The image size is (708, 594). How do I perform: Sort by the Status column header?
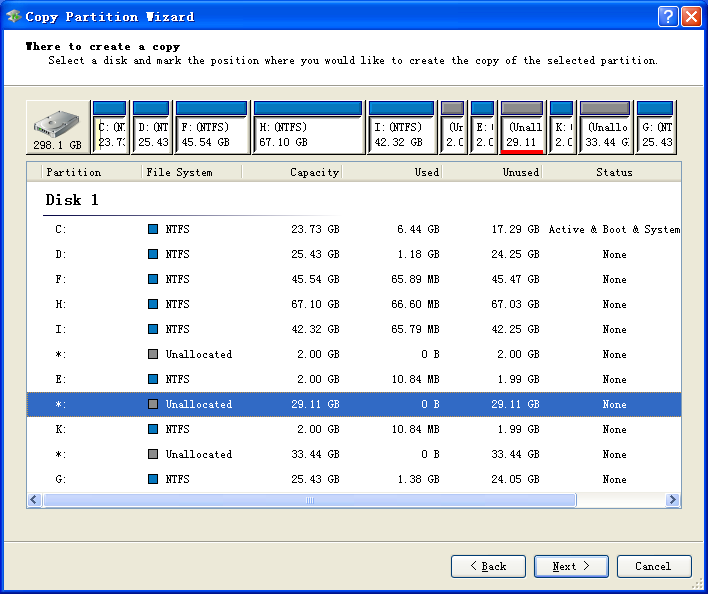click(614, 172)
